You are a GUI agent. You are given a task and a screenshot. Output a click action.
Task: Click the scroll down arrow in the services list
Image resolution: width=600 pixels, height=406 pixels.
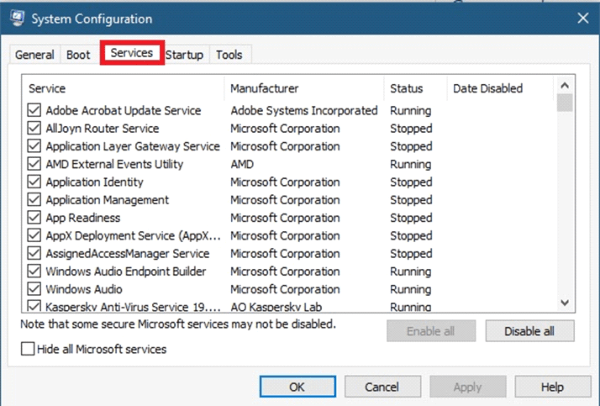(x=565, y=303)
